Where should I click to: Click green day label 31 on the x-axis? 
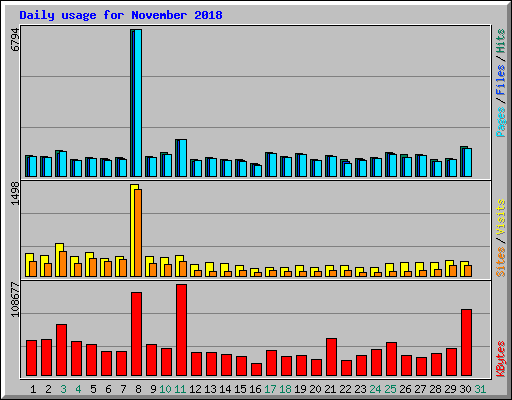[480, 389]
